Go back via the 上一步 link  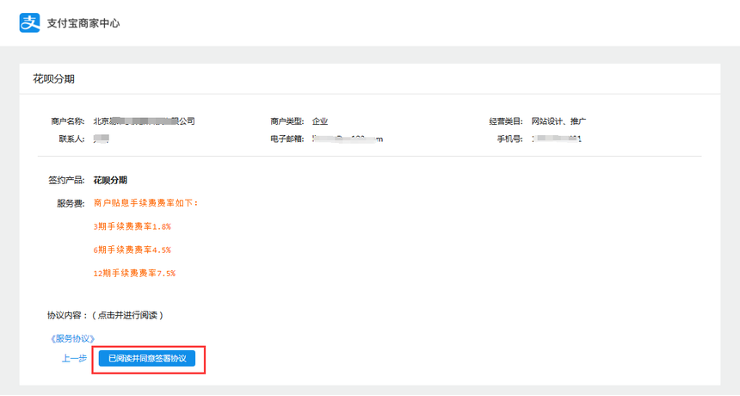click(75, 359)
